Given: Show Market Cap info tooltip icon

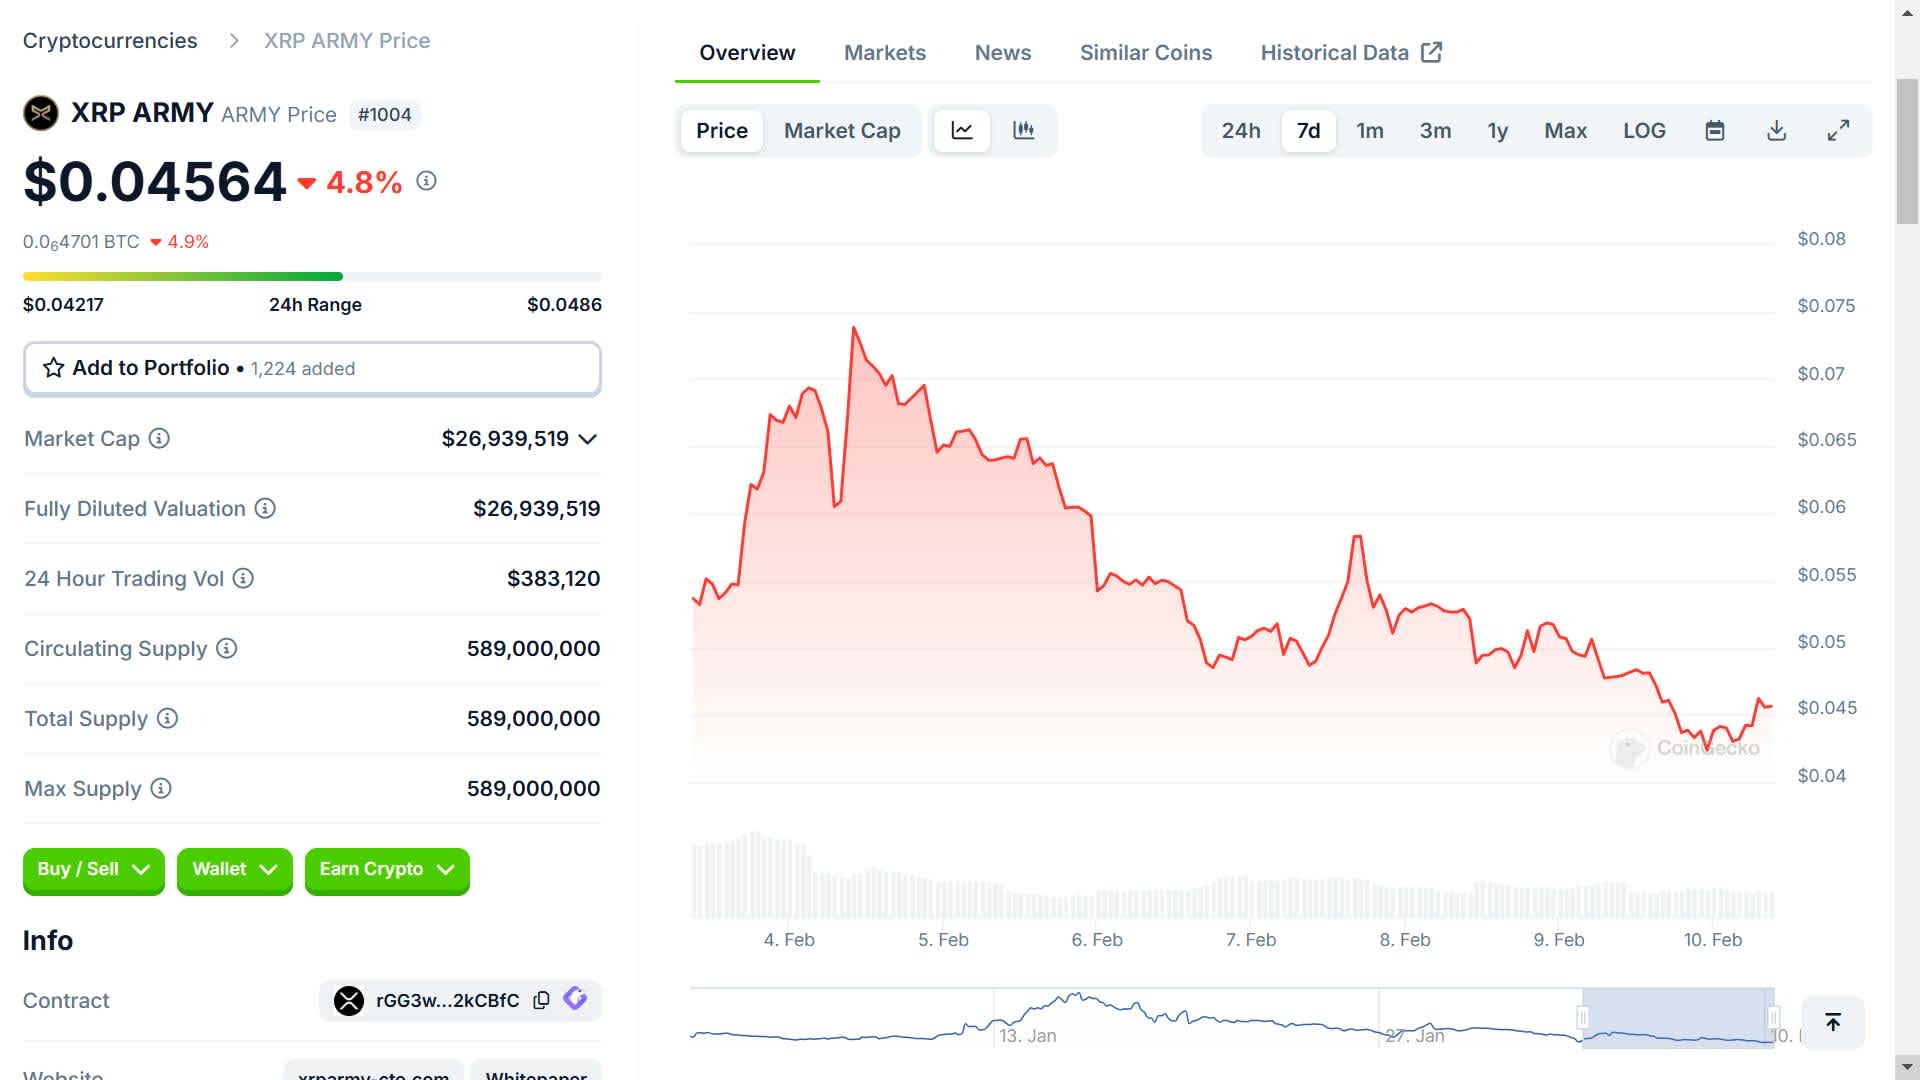Looking at the screenshot, I should pyautogui.click(x=159, y=438).
